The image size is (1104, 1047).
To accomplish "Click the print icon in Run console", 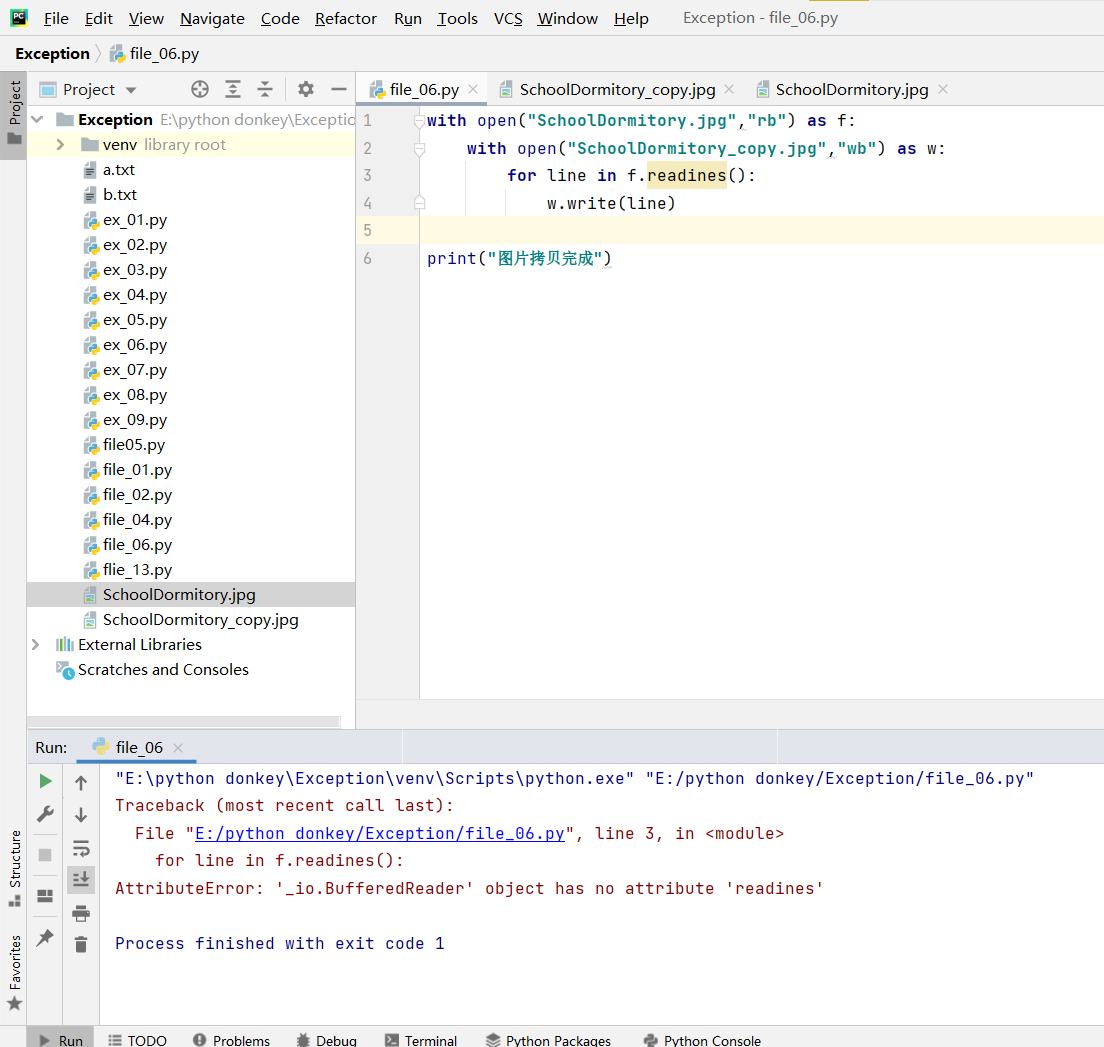I will [81, 913].
